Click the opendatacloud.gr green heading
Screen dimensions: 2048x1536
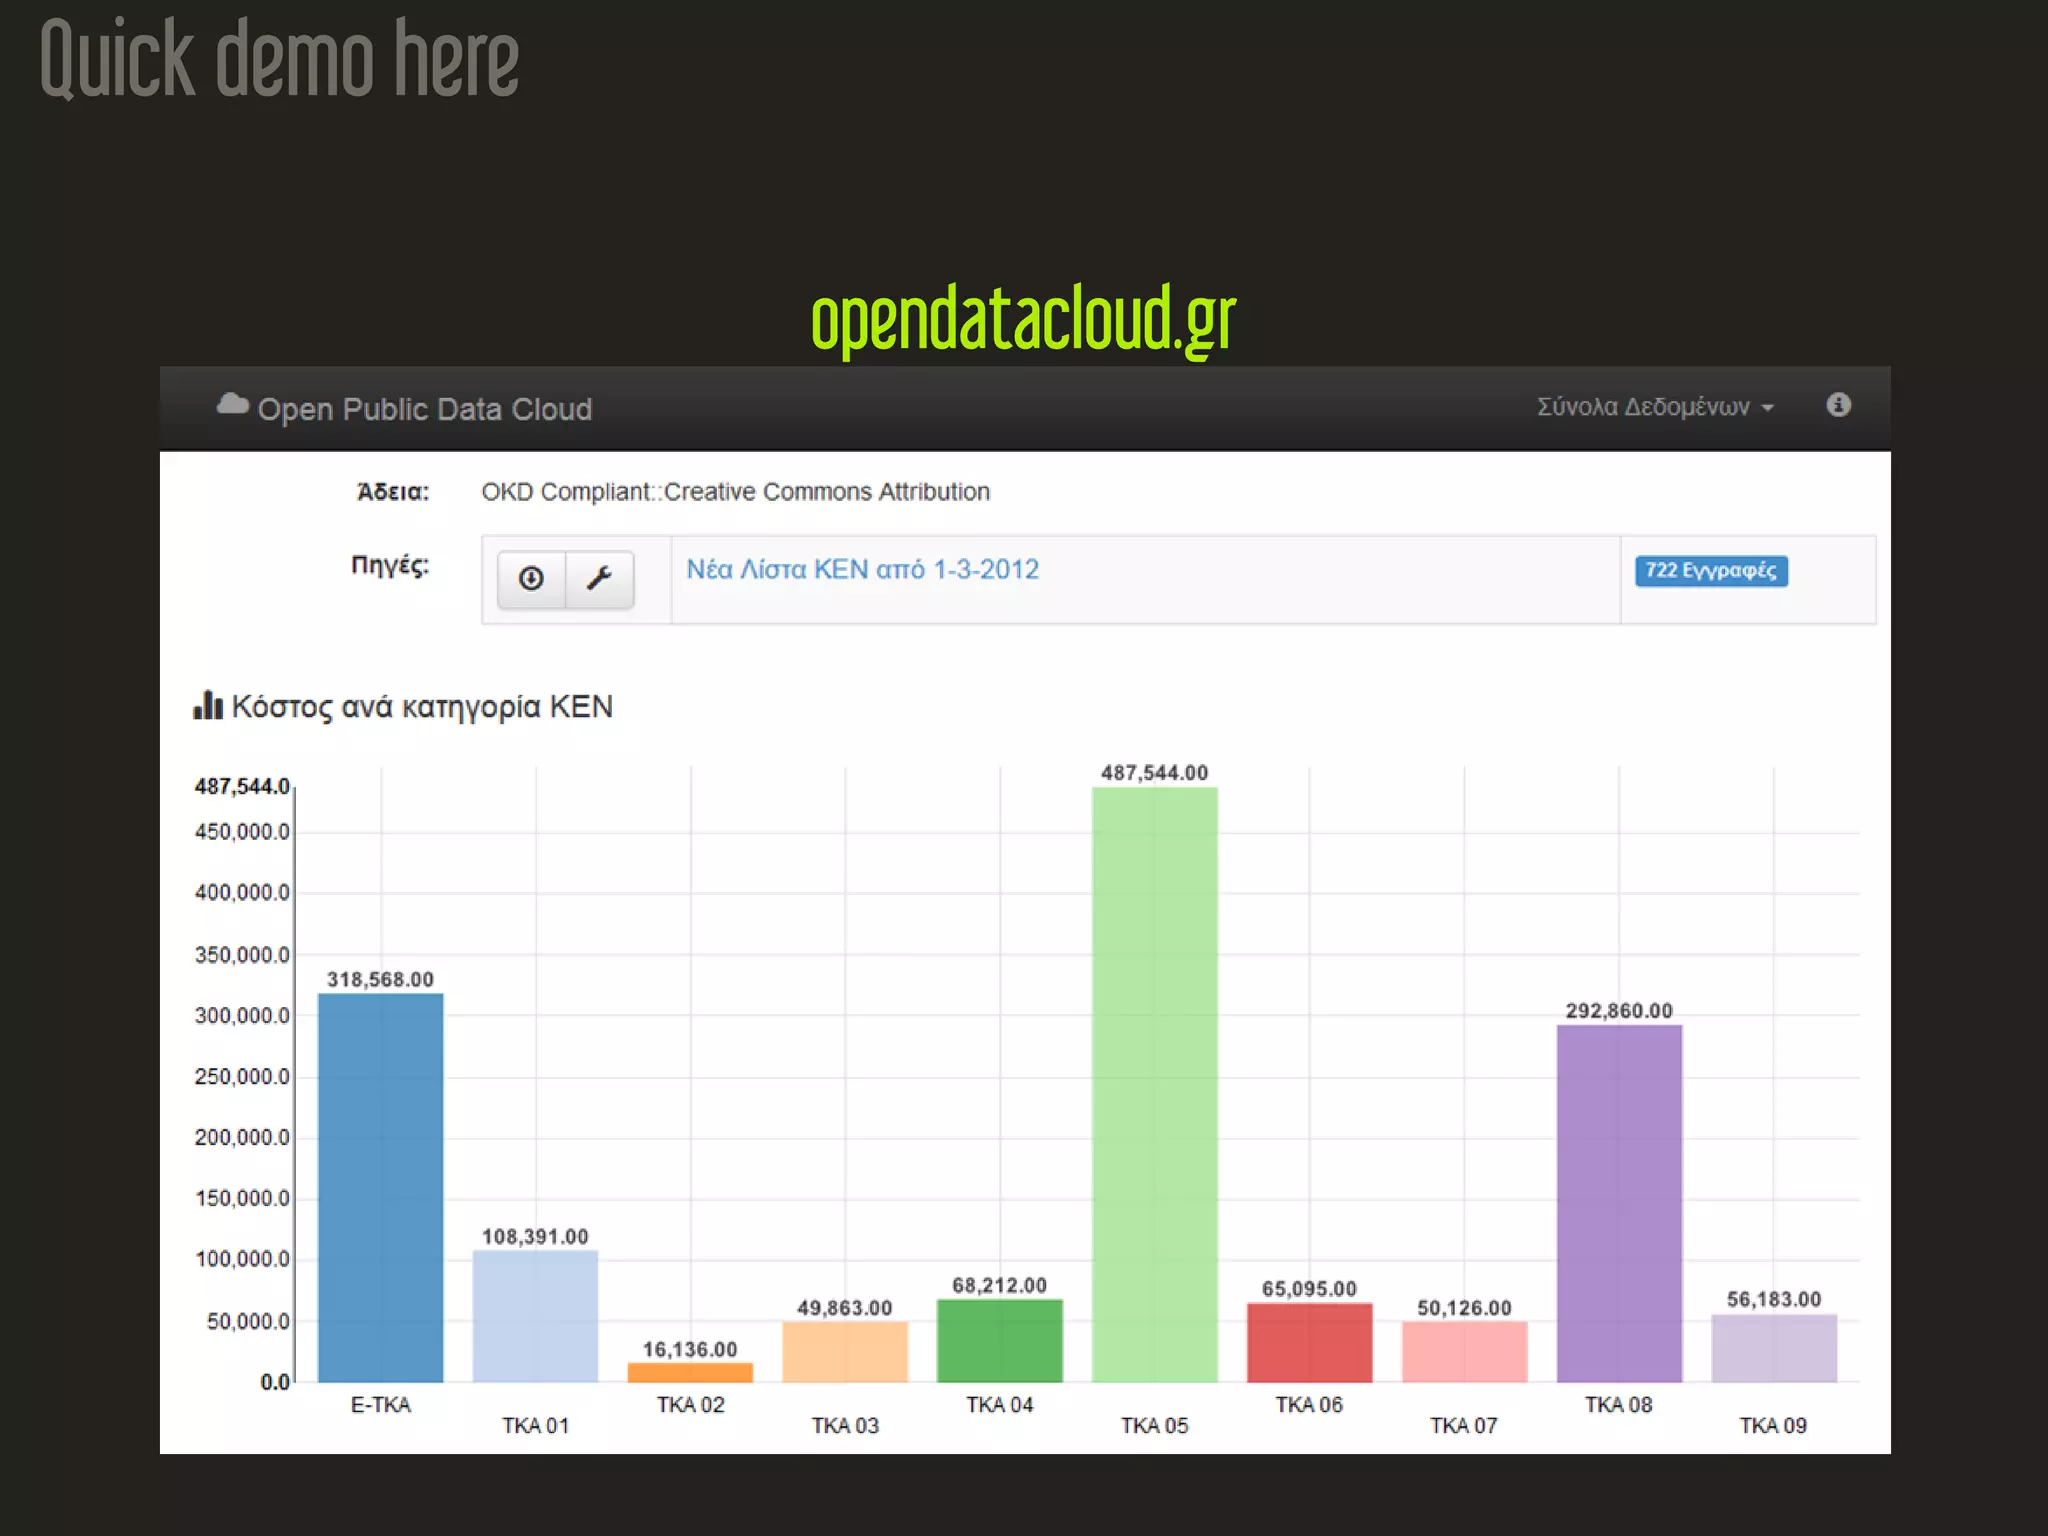point(1023,319)
